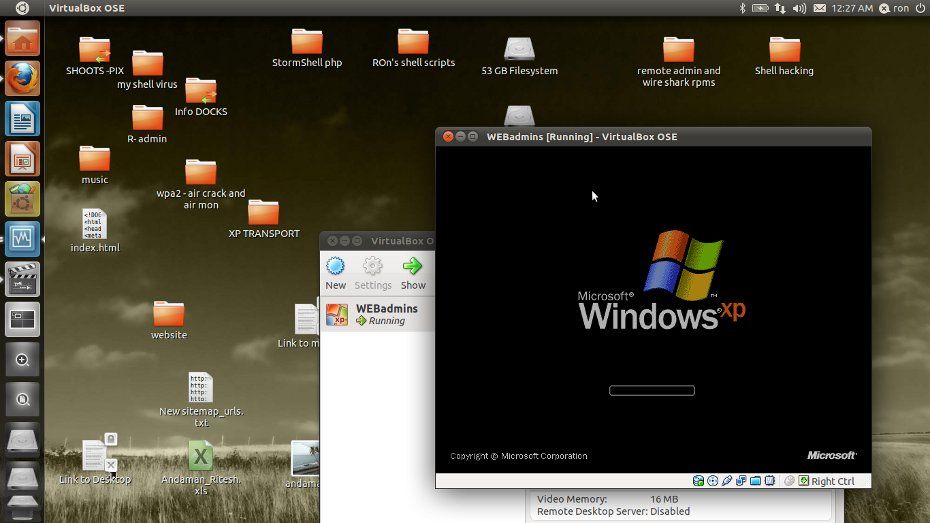This screenshot has width=930, height=523.
Task: Click the network adapters status icon
Action: pyautogui.click(x=741, y=481)
